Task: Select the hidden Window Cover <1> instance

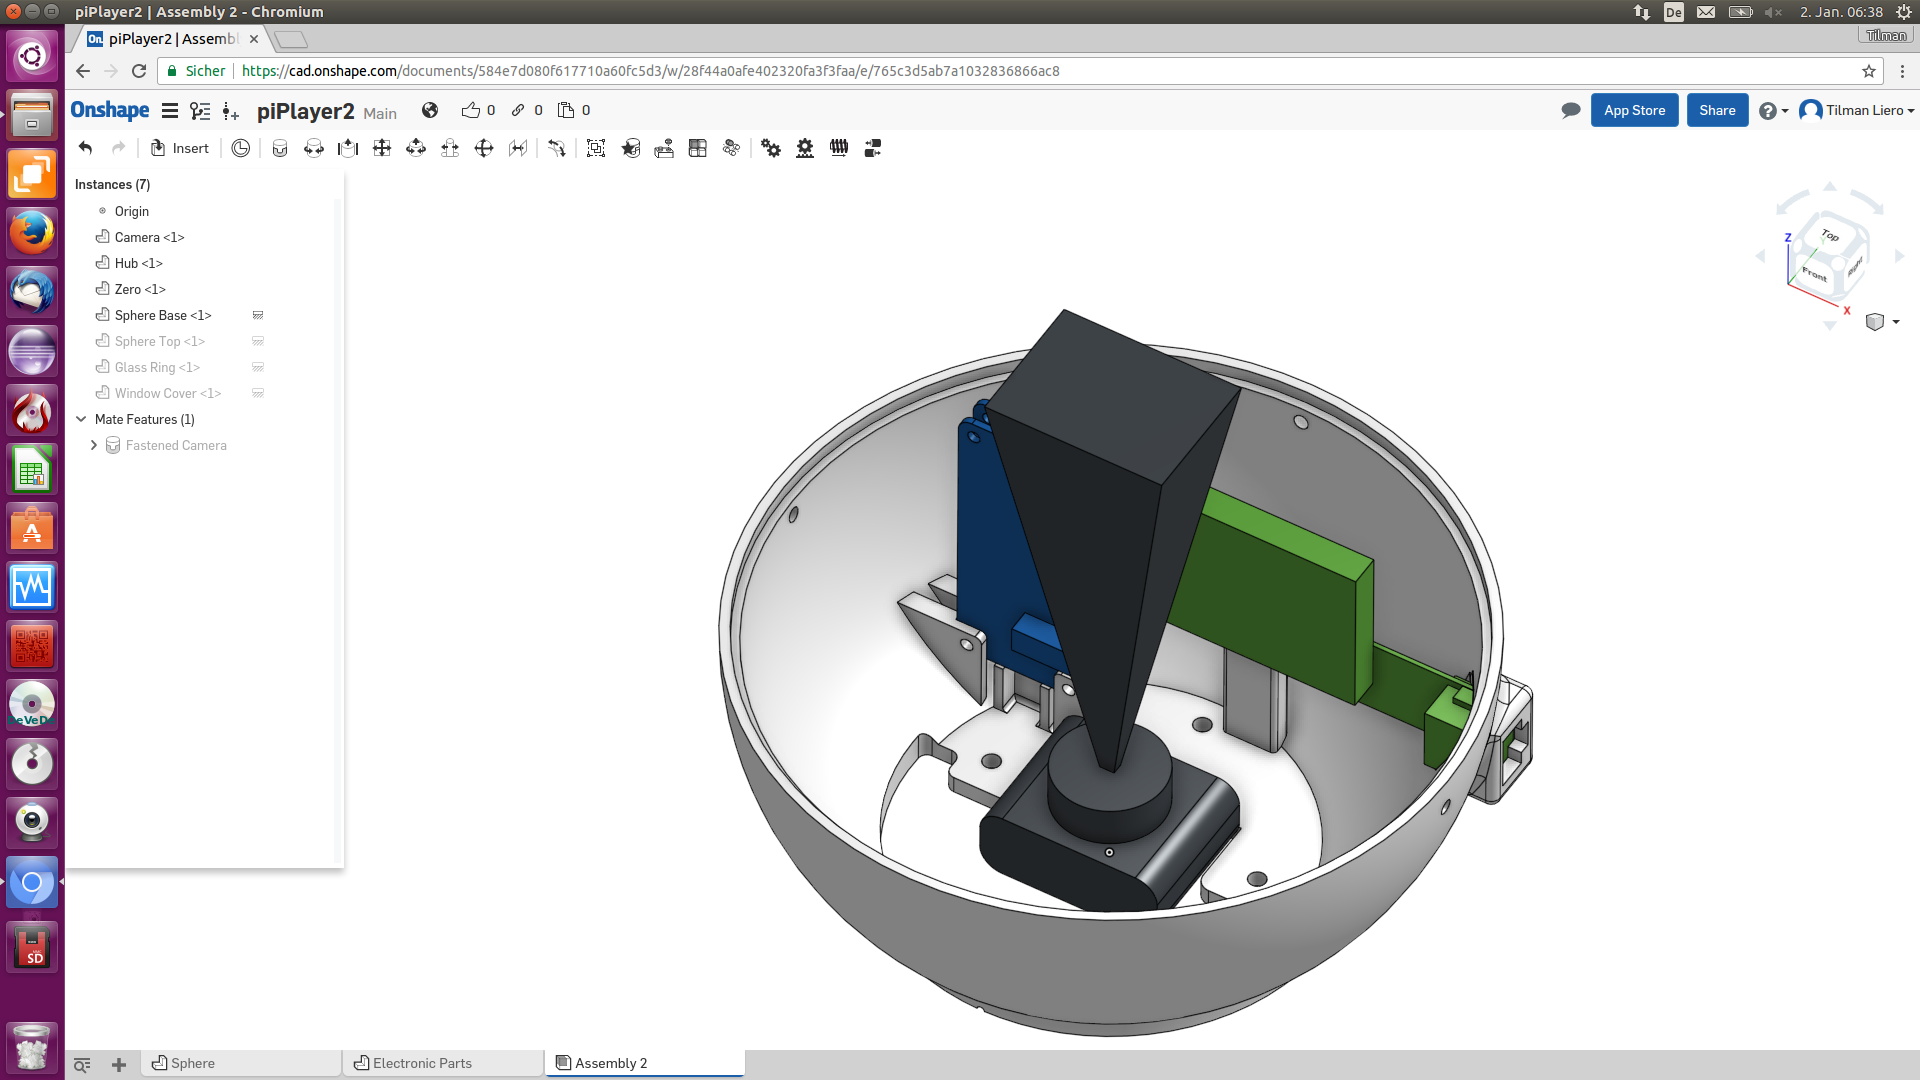Action: [168, 393]
